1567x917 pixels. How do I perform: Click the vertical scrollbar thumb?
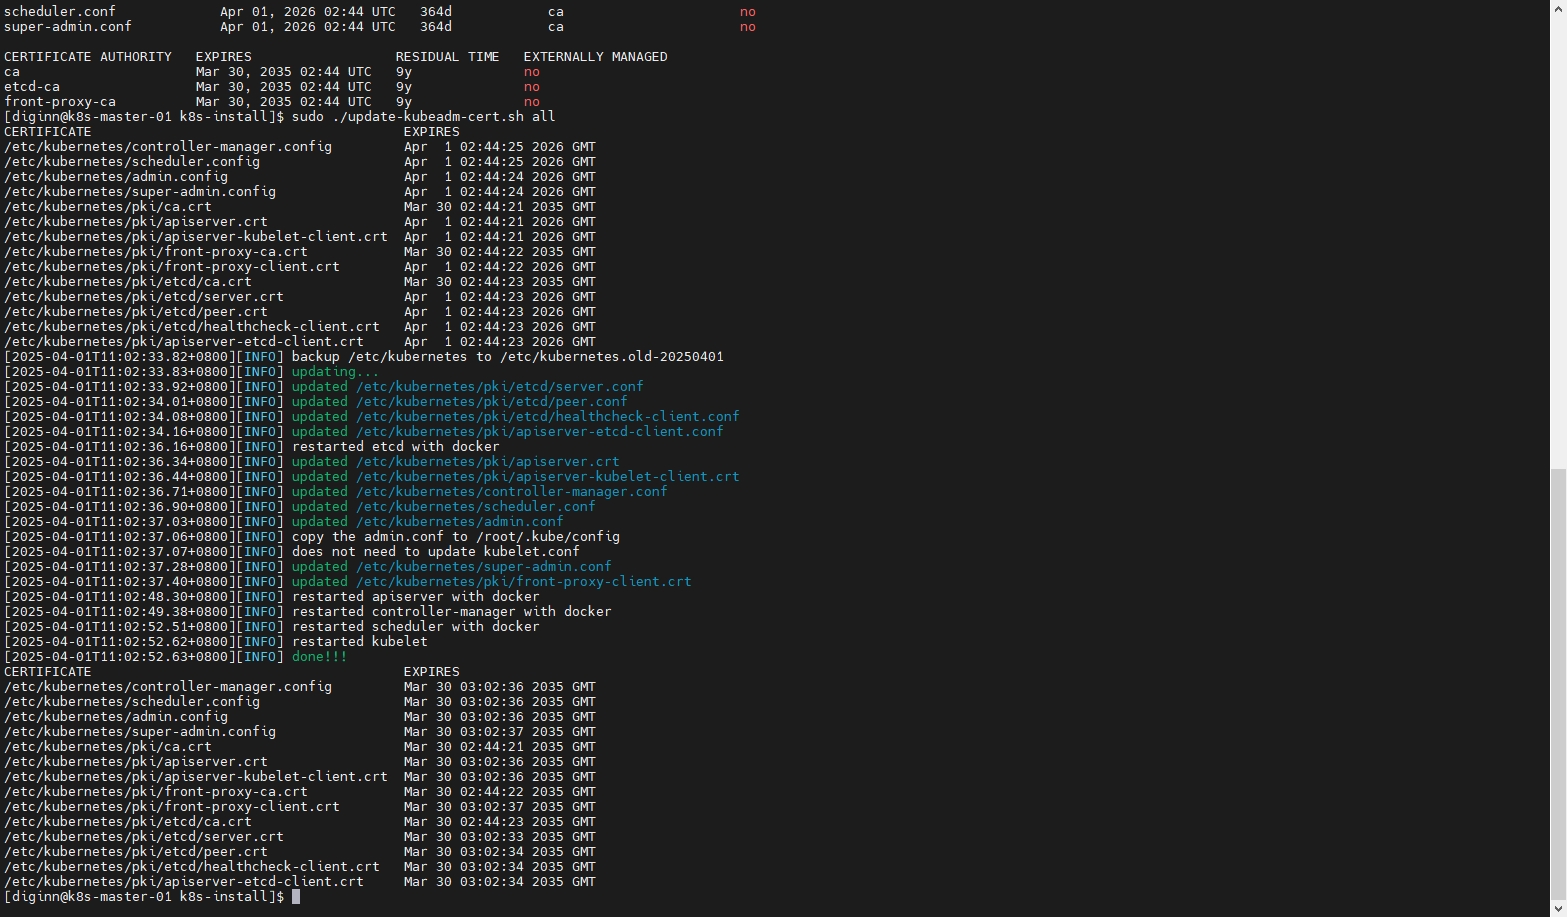[x=1558, y=680]
